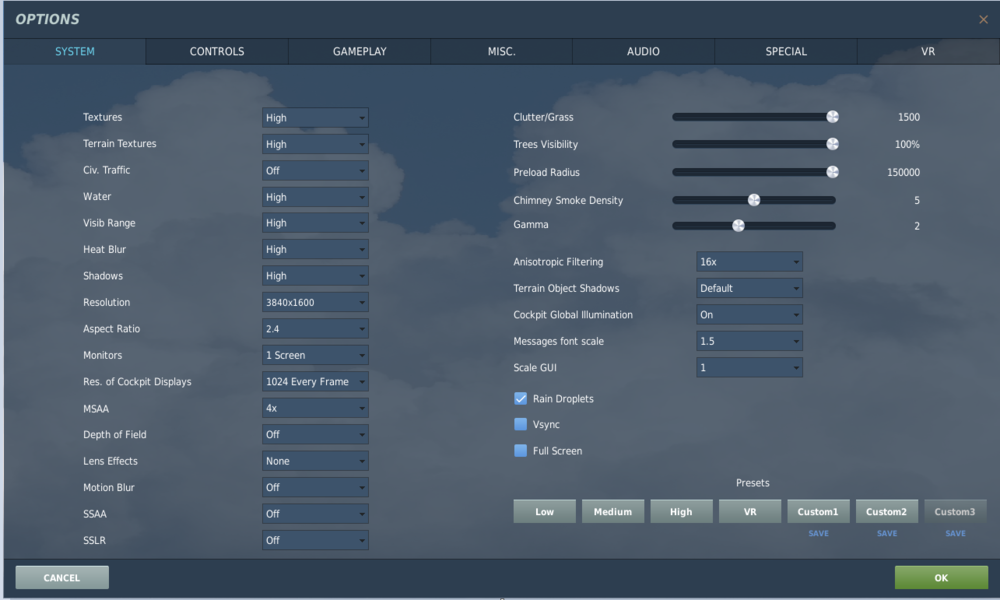Click the Clutter/Grass slider handle
Image resolution: width=1000 pixels, height=600 pixels.
coord(832,117)
